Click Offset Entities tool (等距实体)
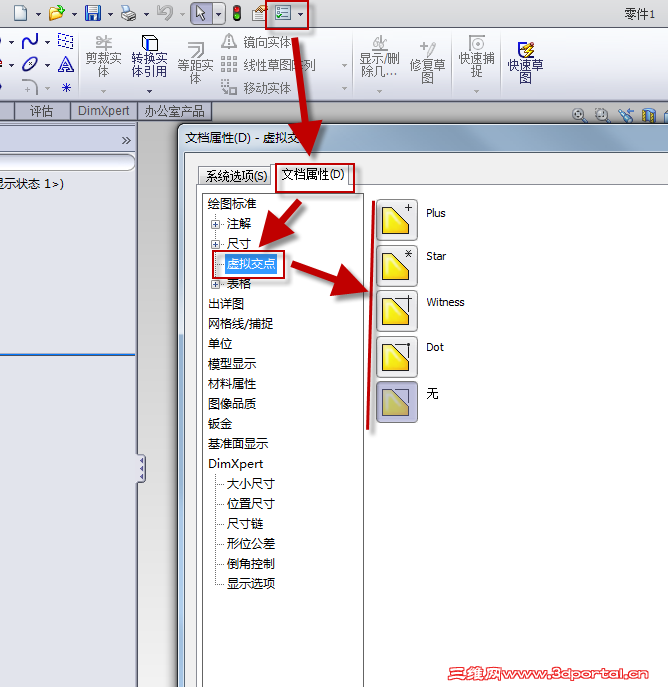668x687 pixels. point(195,64)
